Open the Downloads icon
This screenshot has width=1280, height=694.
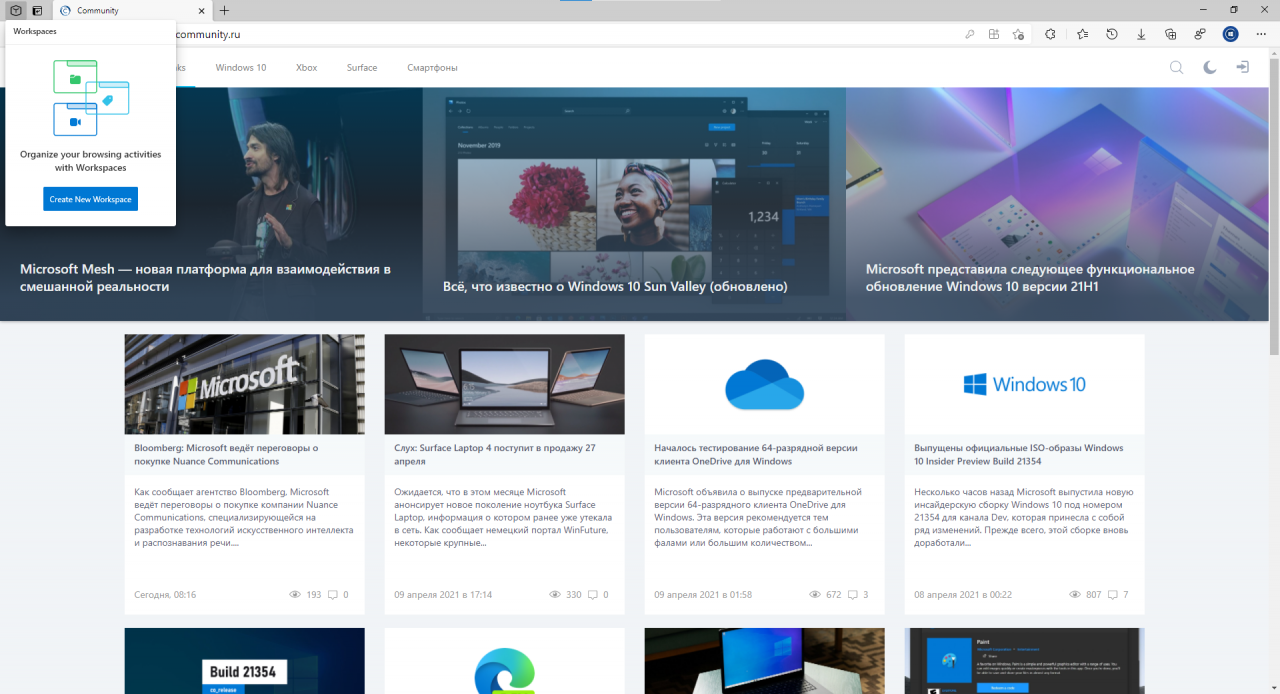click(x=1141, y=34)
